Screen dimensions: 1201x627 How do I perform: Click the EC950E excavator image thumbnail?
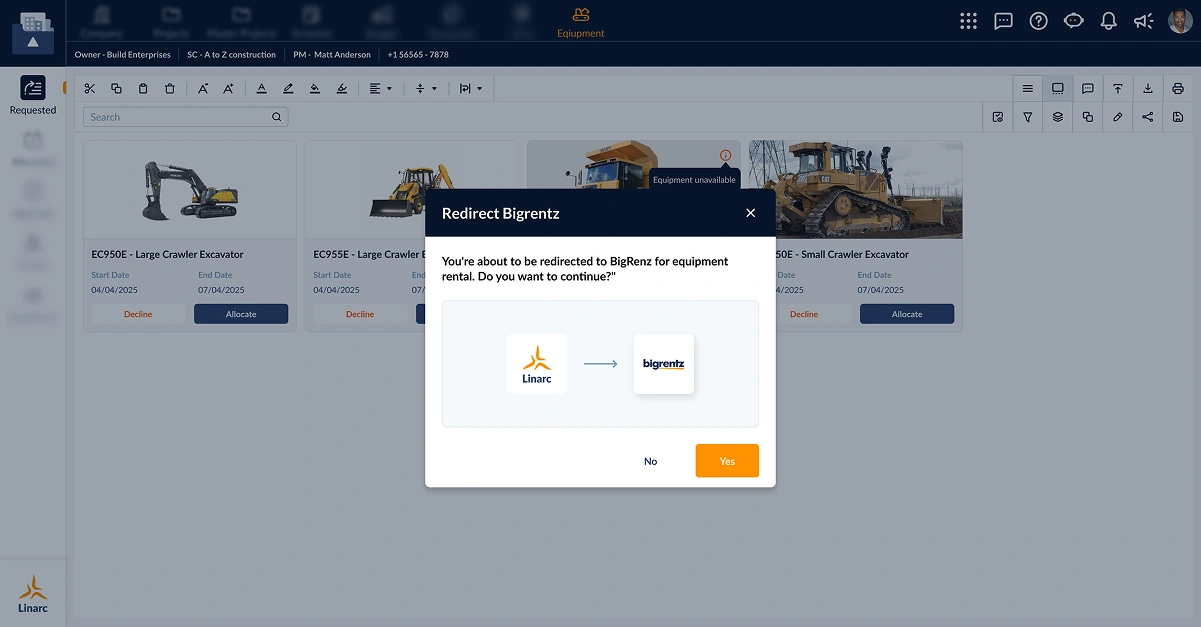(190, 190)
